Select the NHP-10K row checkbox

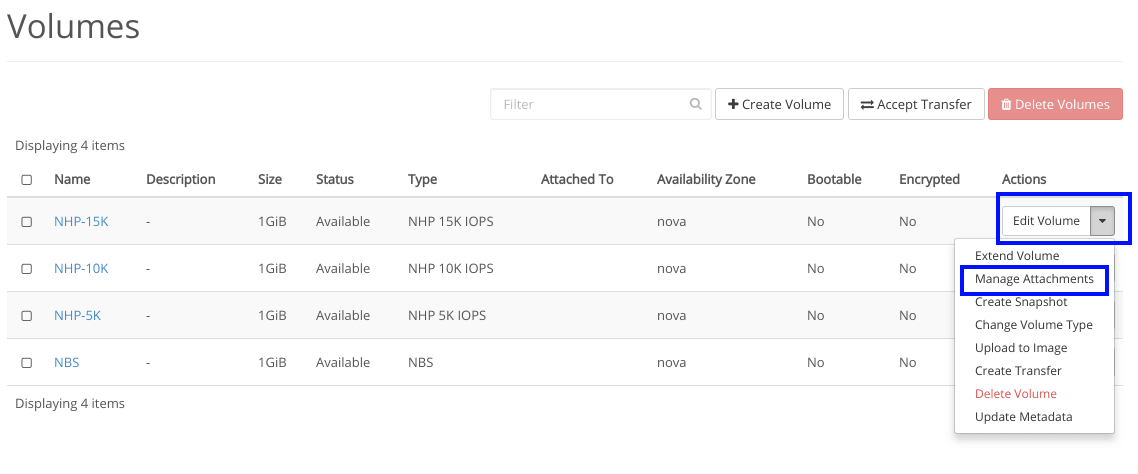coord(27,269)
